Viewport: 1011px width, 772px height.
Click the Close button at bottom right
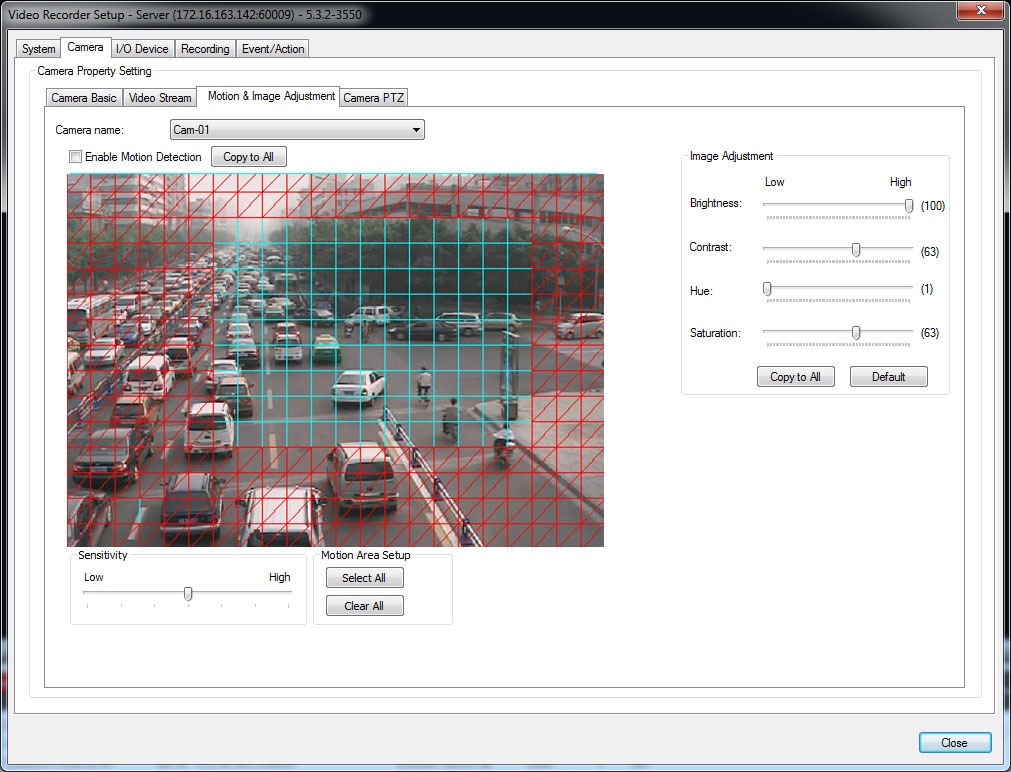tap(954, 743)
